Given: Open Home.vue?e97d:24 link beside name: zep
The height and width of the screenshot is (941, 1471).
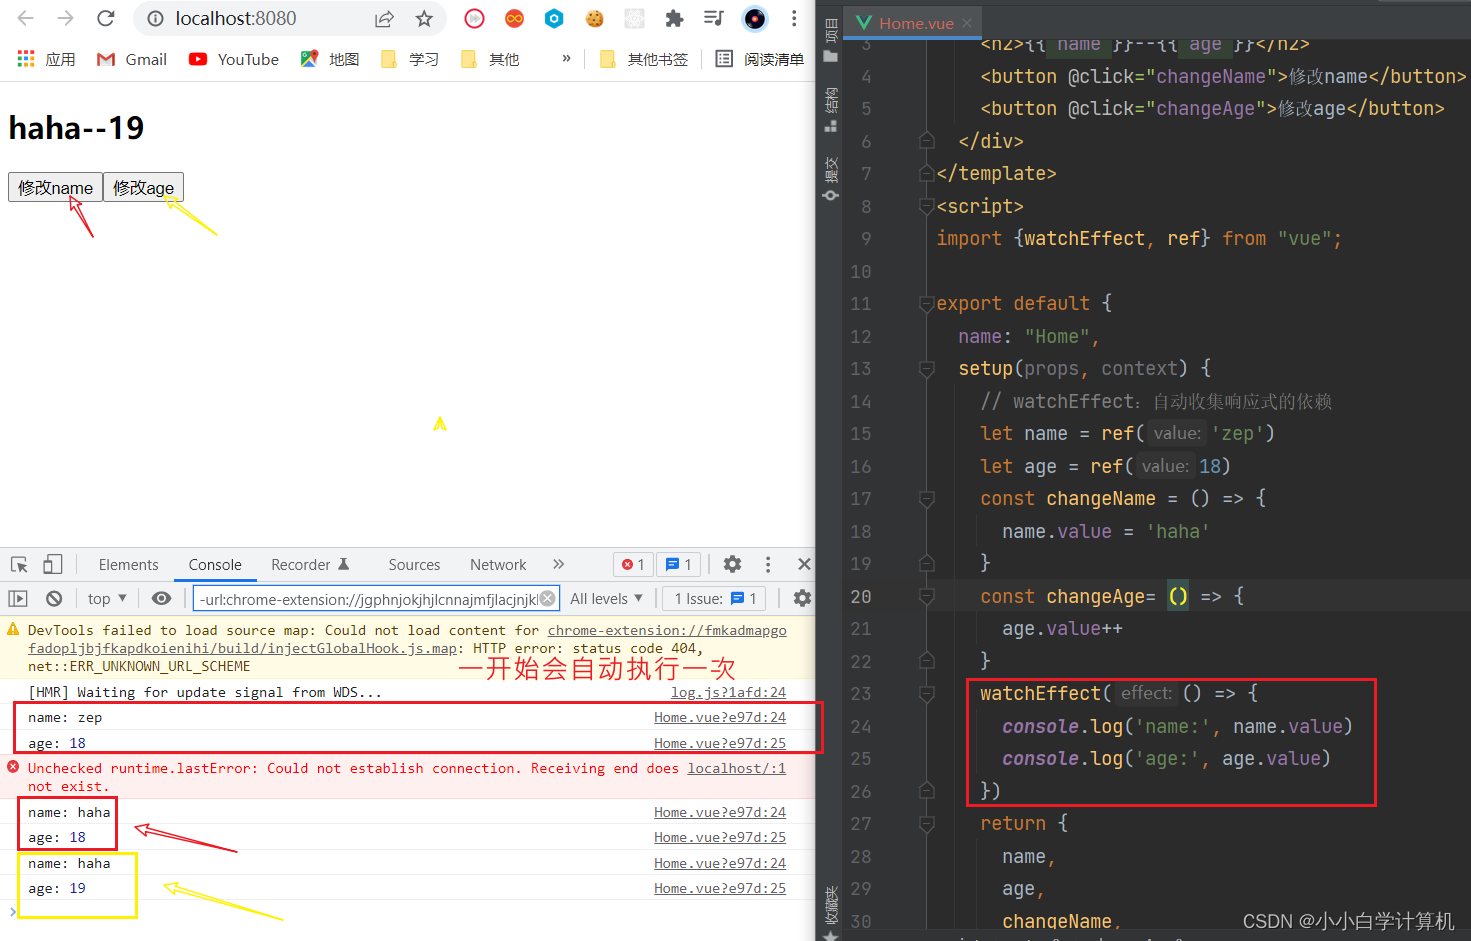Looking at the screenshot, I should [720, 717].
